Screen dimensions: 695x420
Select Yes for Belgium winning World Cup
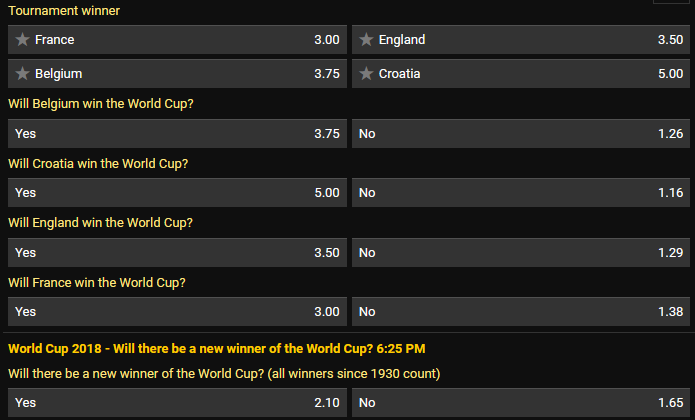pyautogui.click(x=177, y=133)
